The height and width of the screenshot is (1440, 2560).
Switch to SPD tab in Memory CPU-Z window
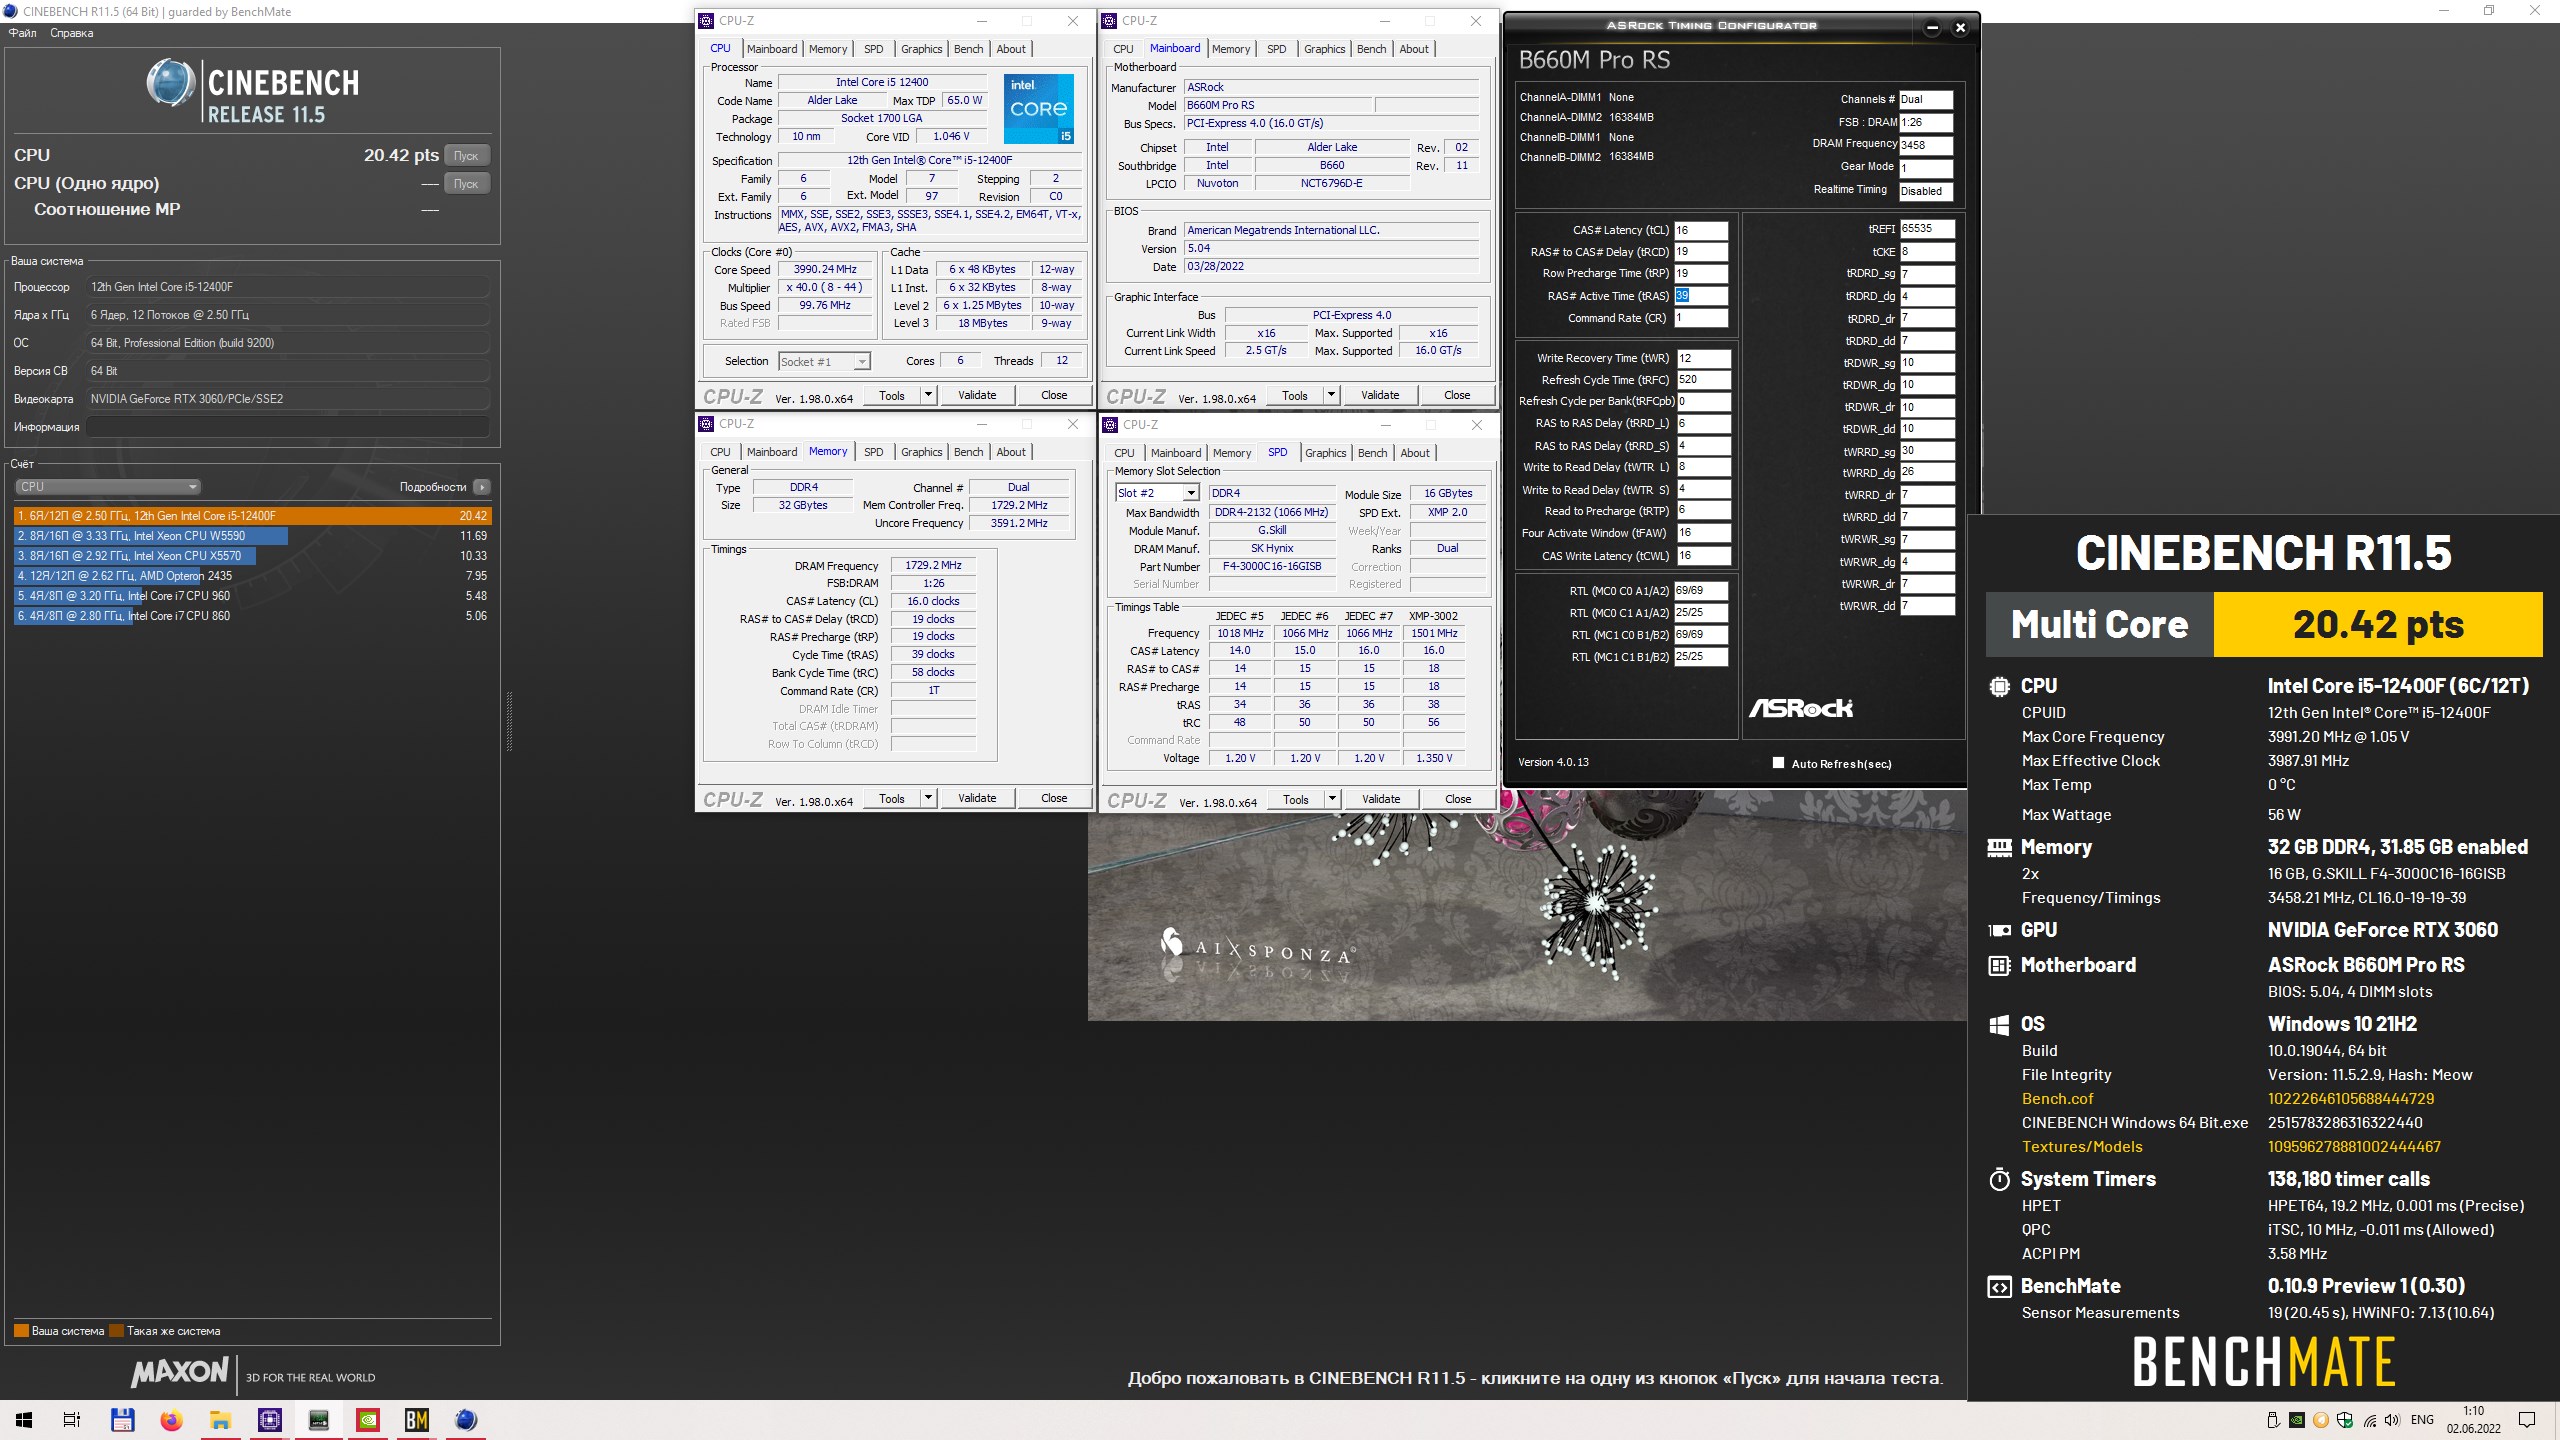[x=873, y=452]
